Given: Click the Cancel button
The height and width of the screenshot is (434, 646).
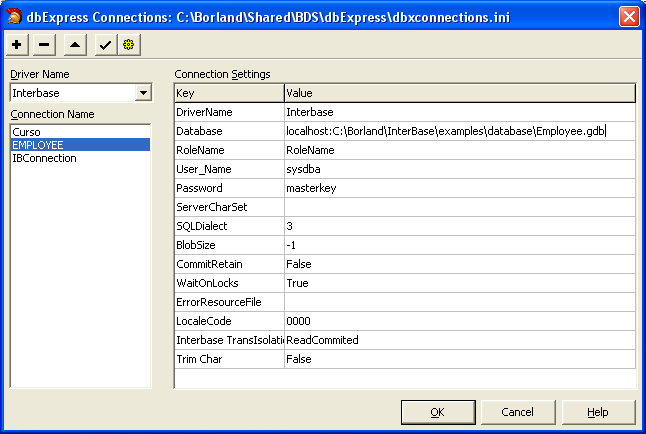Looking at the screenshot, I should 517,412.
